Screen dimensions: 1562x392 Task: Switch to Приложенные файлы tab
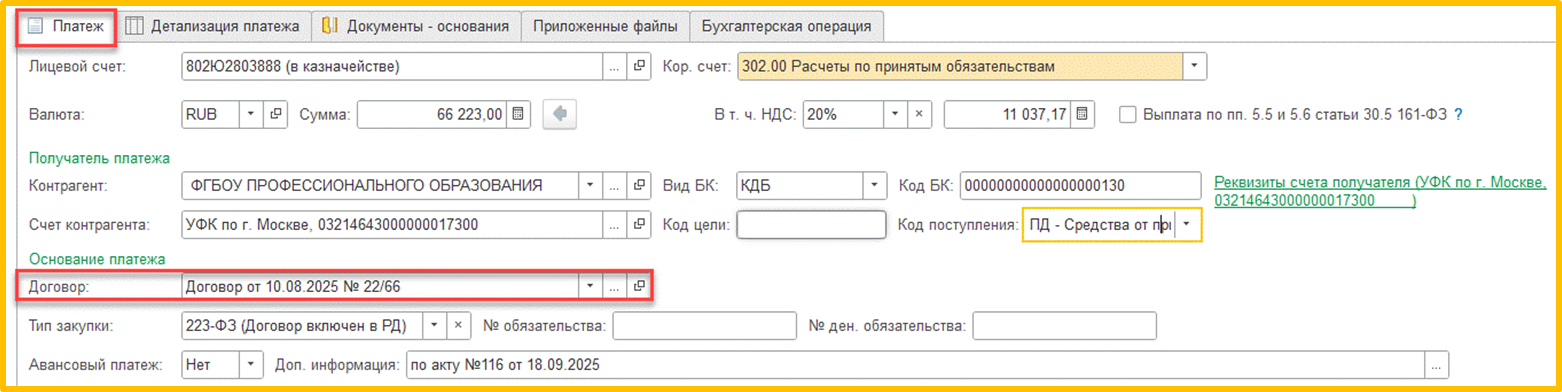click(x=606, y=26)
